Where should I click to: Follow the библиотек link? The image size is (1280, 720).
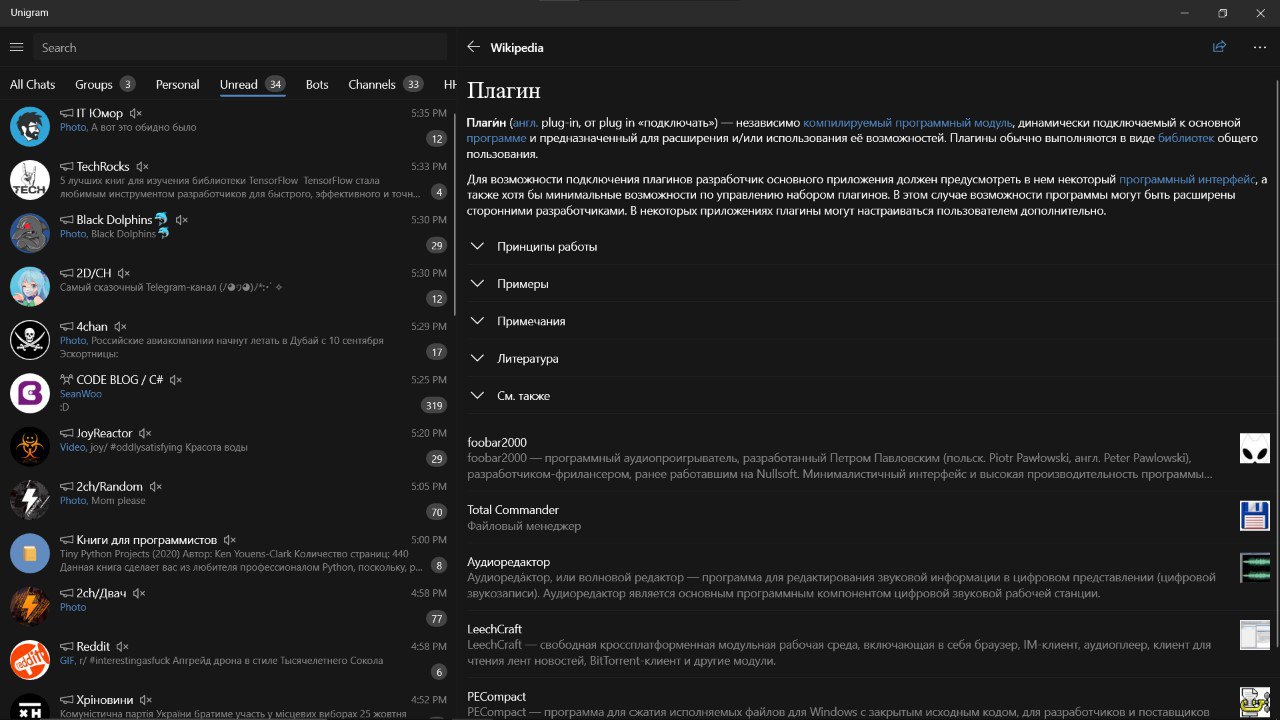pos(1186,138)
